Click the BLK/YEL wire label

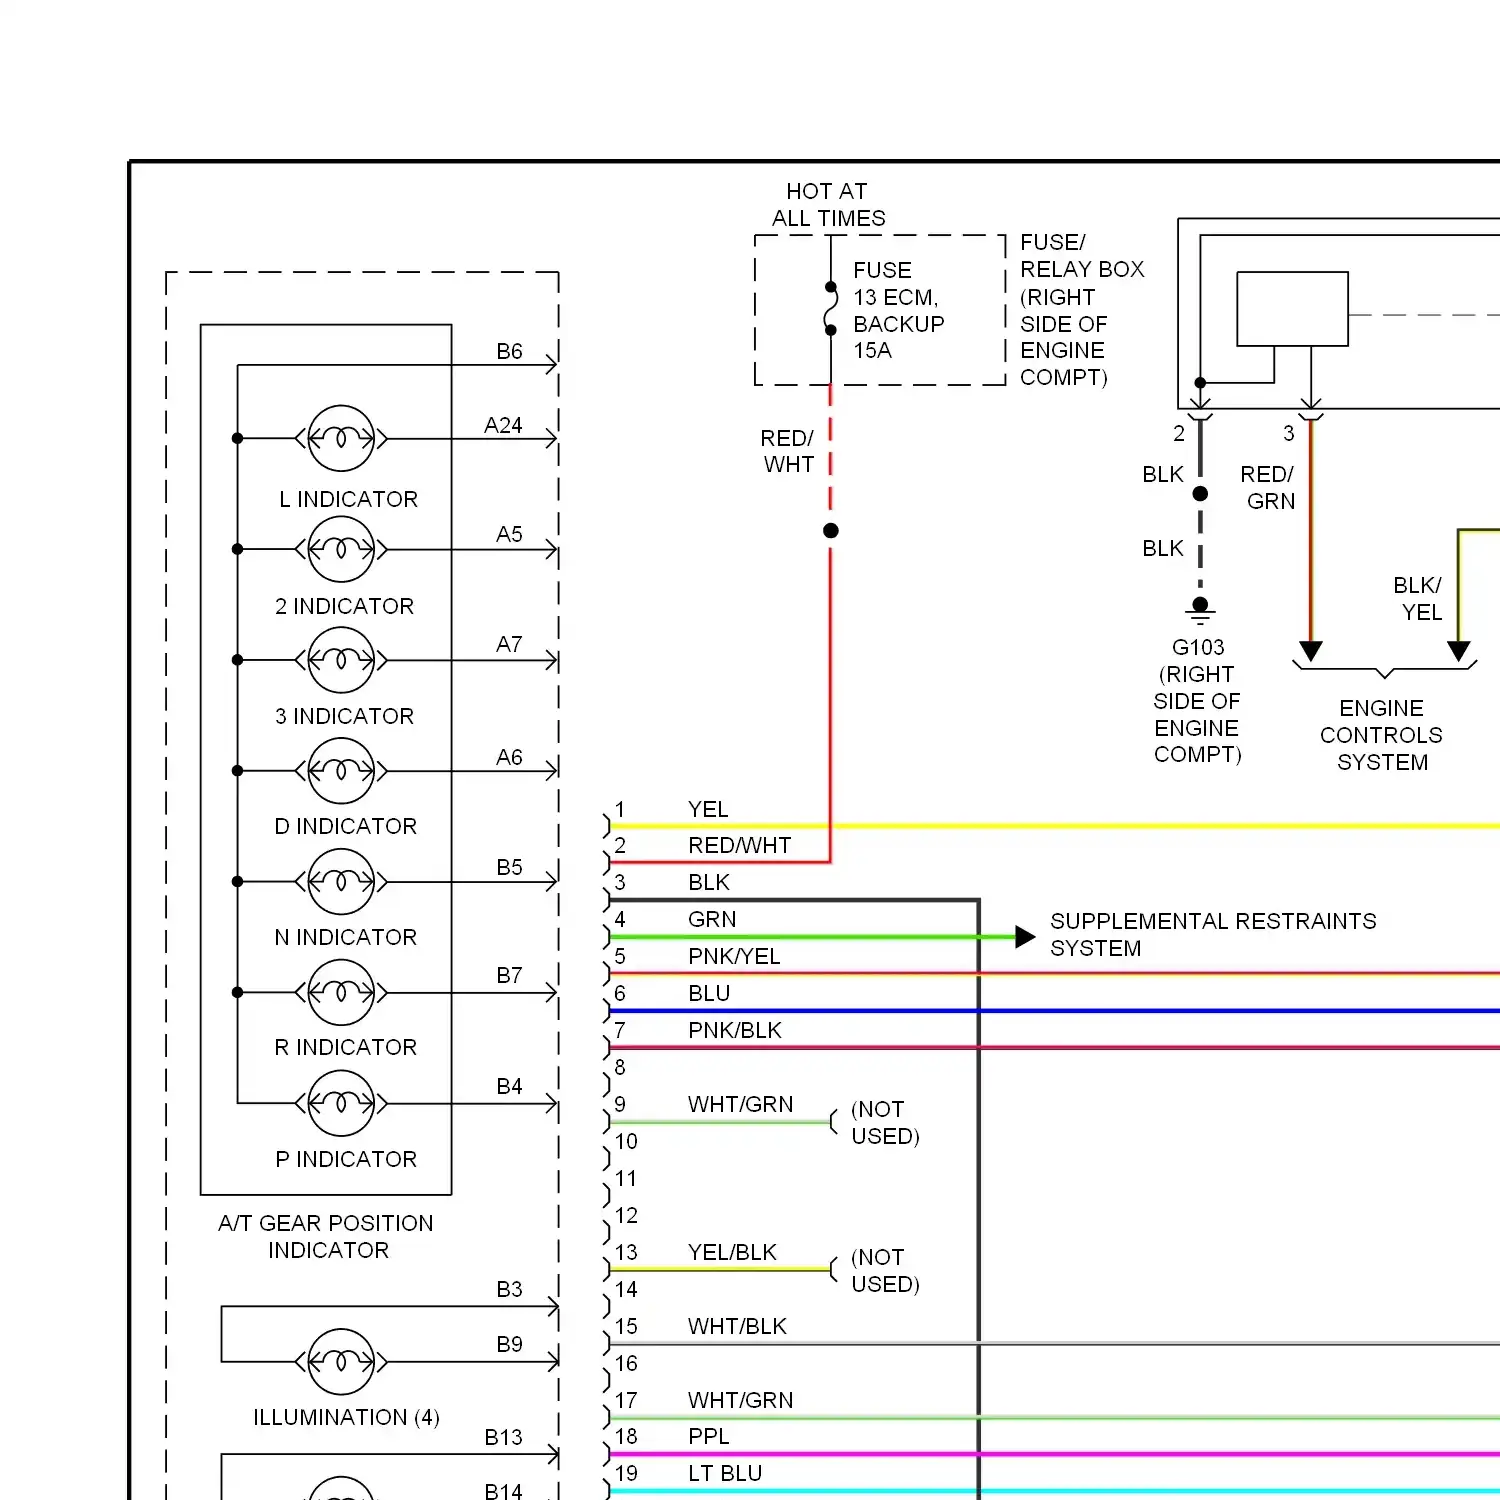1418,598
